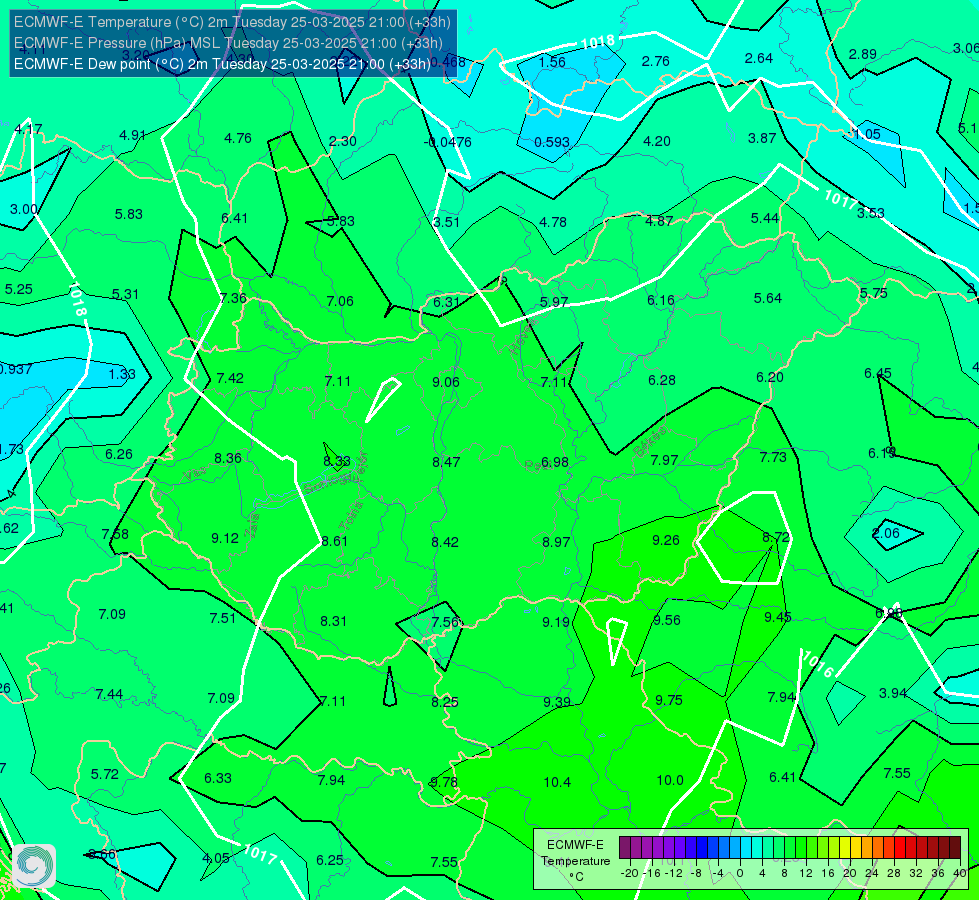This screenshot has width=979, height=900.
Task: Click the map value 7.51
Action: (x=222, y=618)
